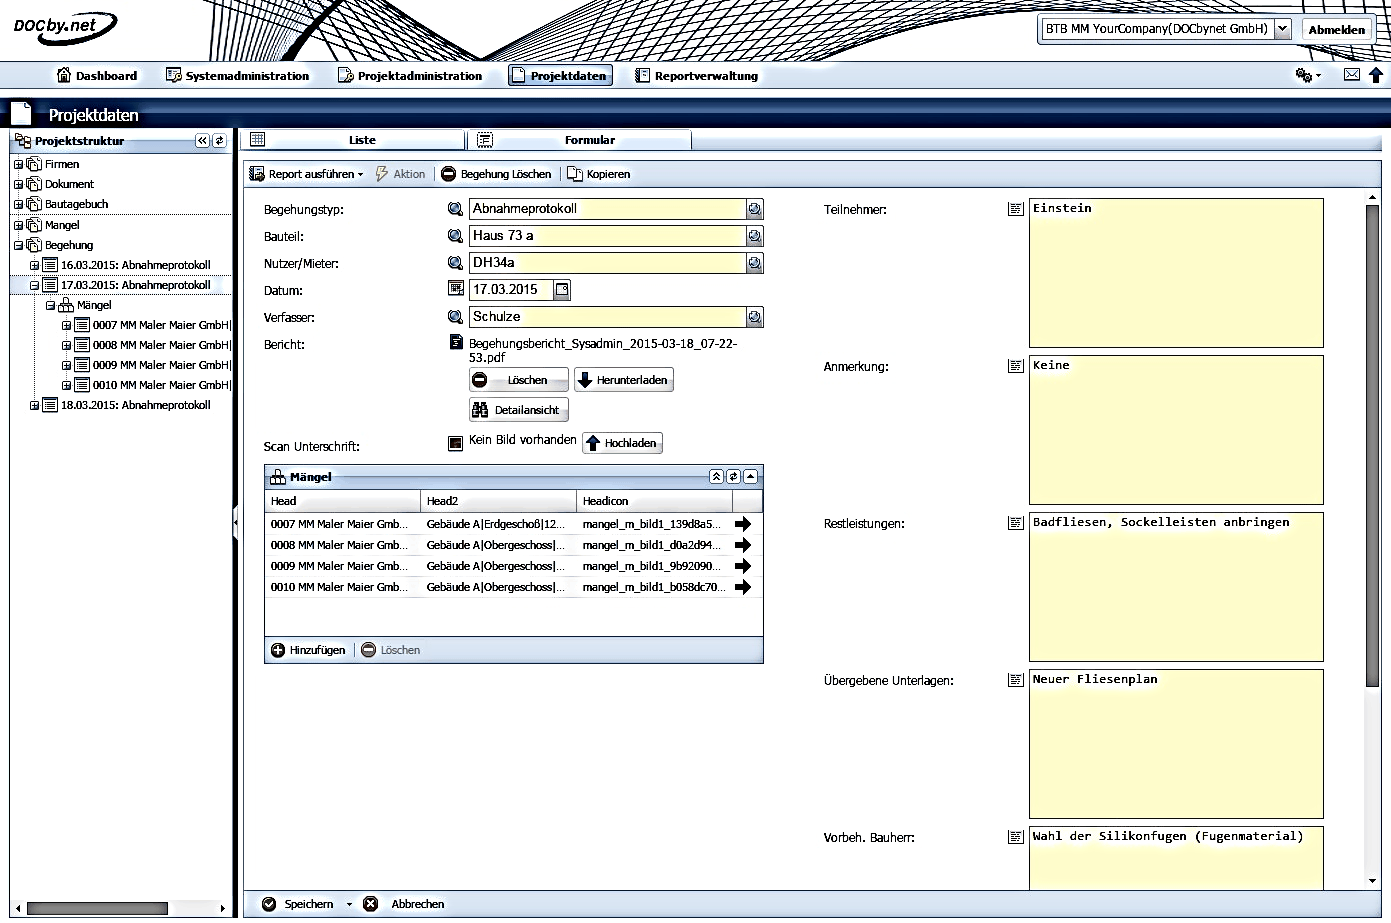Image resolution: width=1391 pixels, height=923 pixels.
Task: Click the Herunterladen button
Action: 624,380
